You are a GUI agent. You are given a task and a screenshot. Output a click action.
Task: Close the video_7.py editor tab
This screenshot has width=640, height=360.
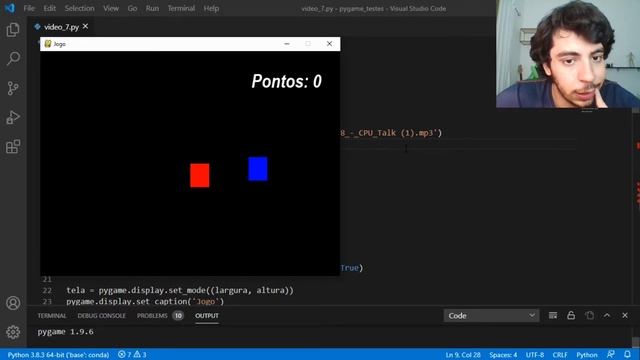point(85,27)
